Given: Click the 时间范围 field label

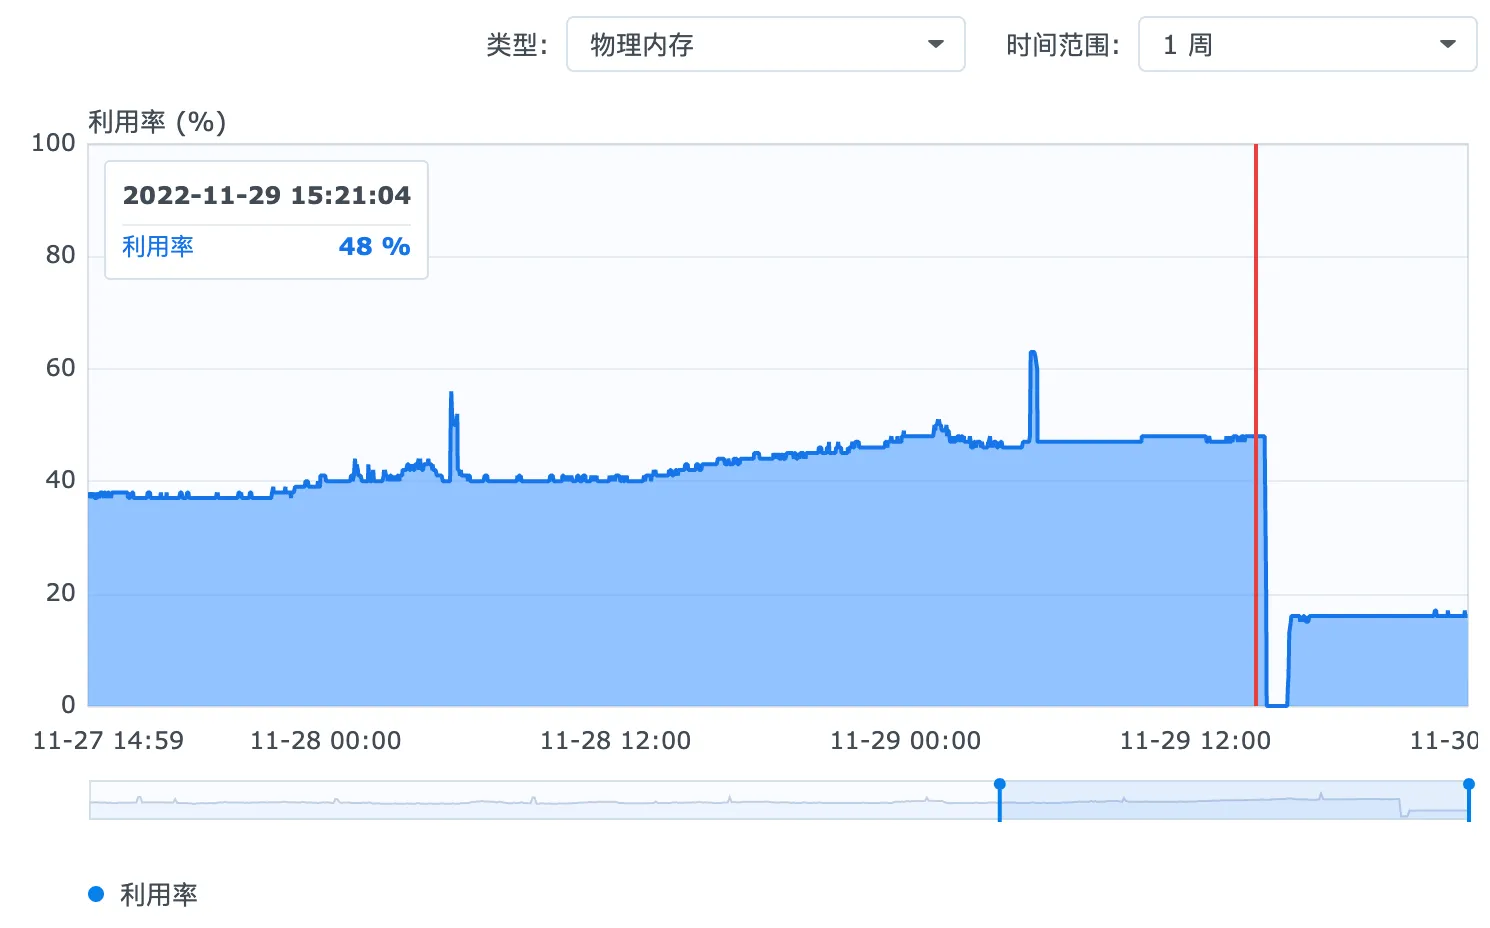Looking at the screenshot, I should tap(1062, 45).
